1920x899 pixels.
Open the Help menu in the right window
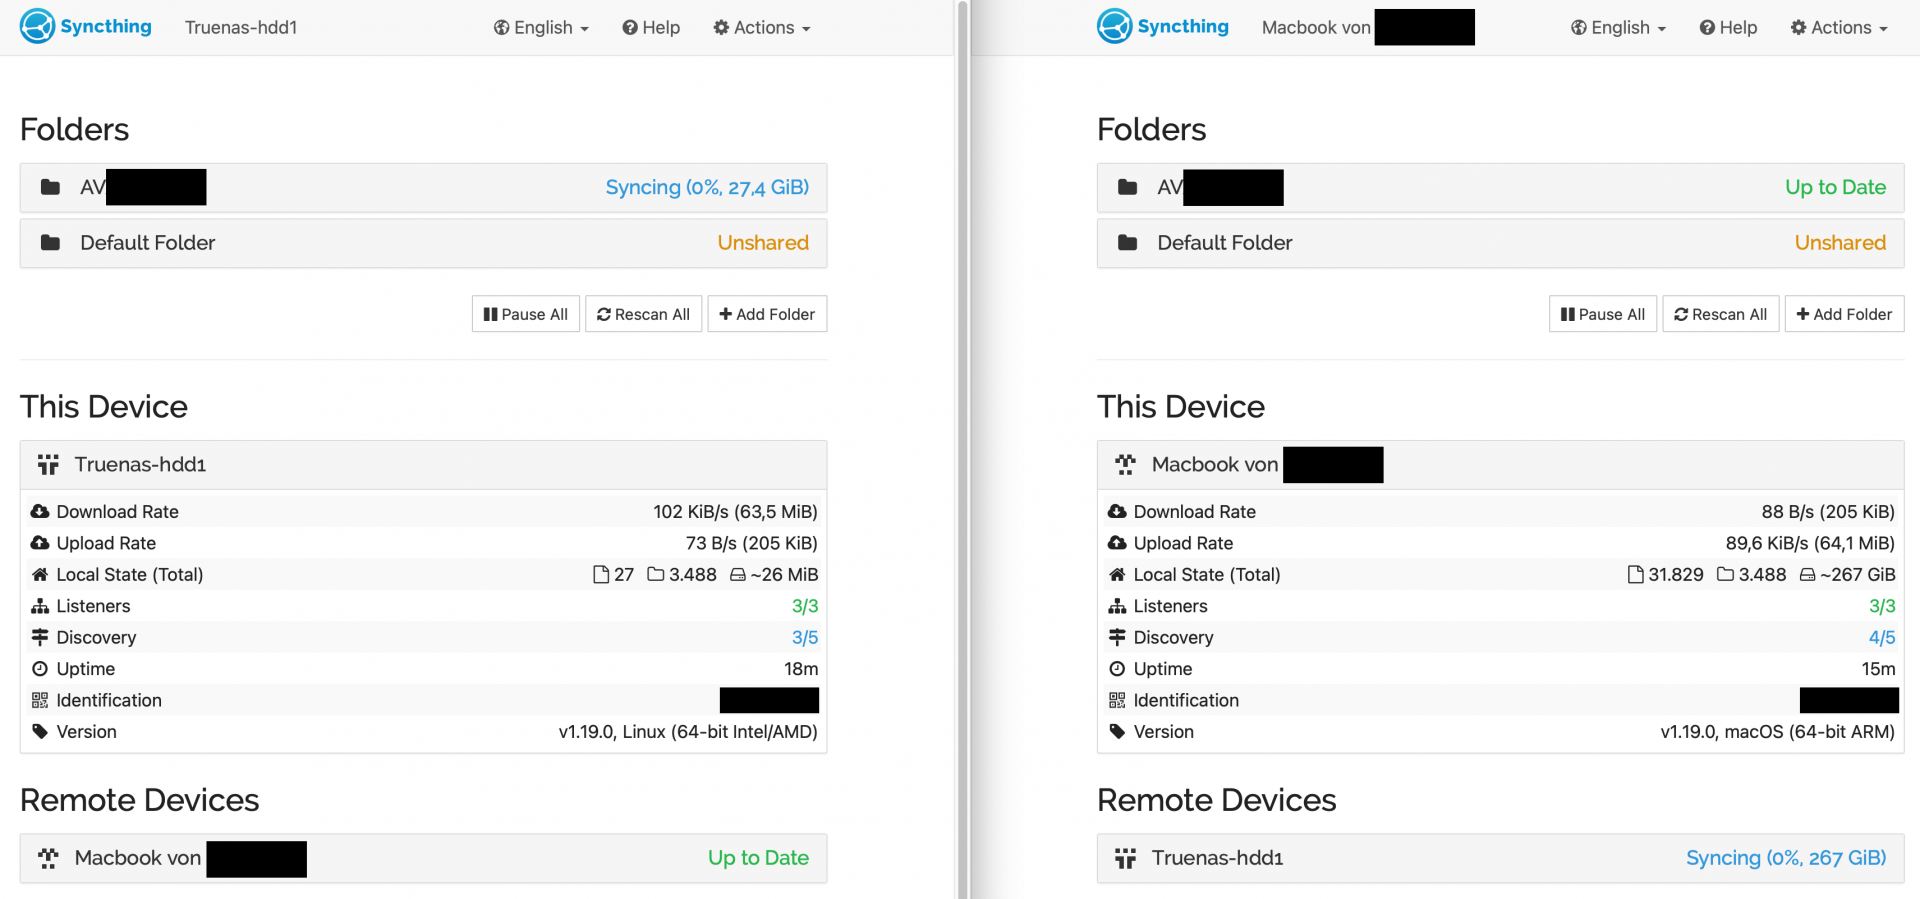(x=1728, y=28)
